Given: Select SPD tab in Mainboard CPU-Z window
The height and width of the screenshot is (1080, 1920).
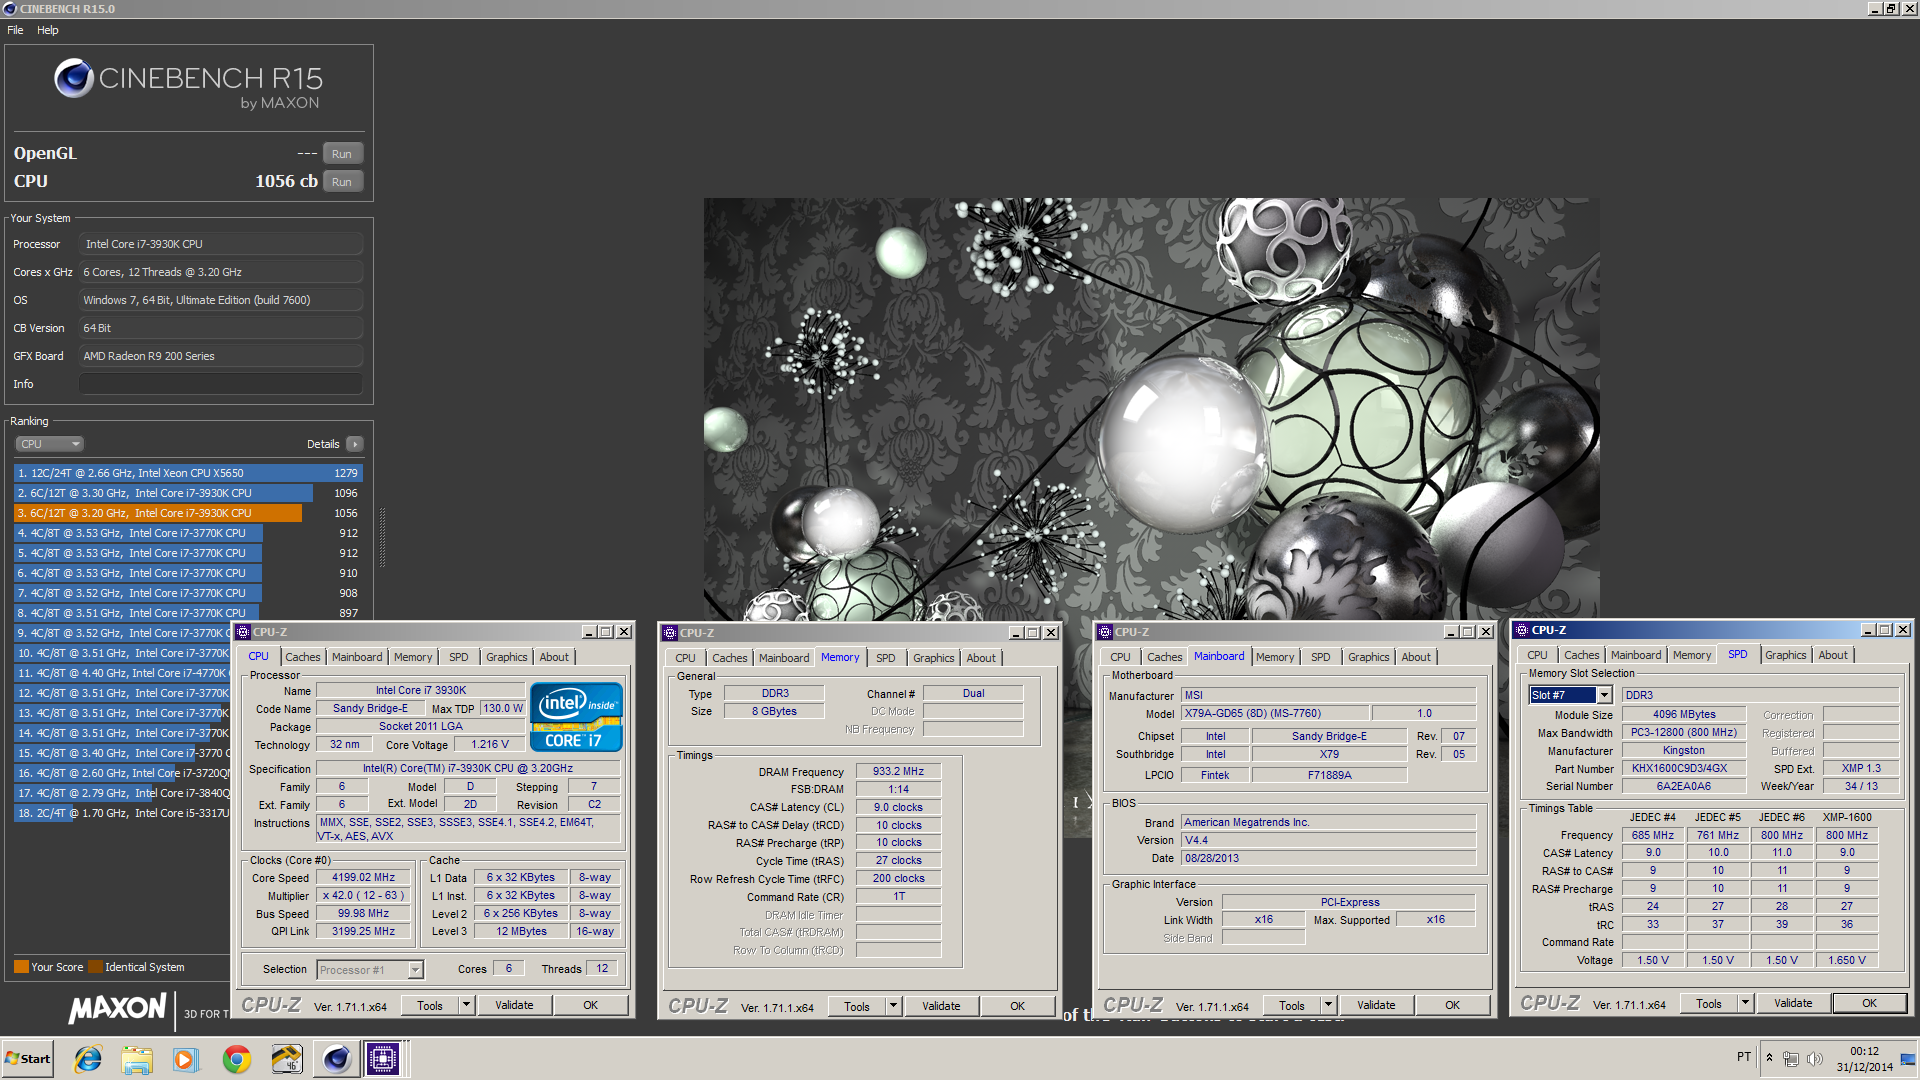Looking at the screenshot, I should point(1320,657).
